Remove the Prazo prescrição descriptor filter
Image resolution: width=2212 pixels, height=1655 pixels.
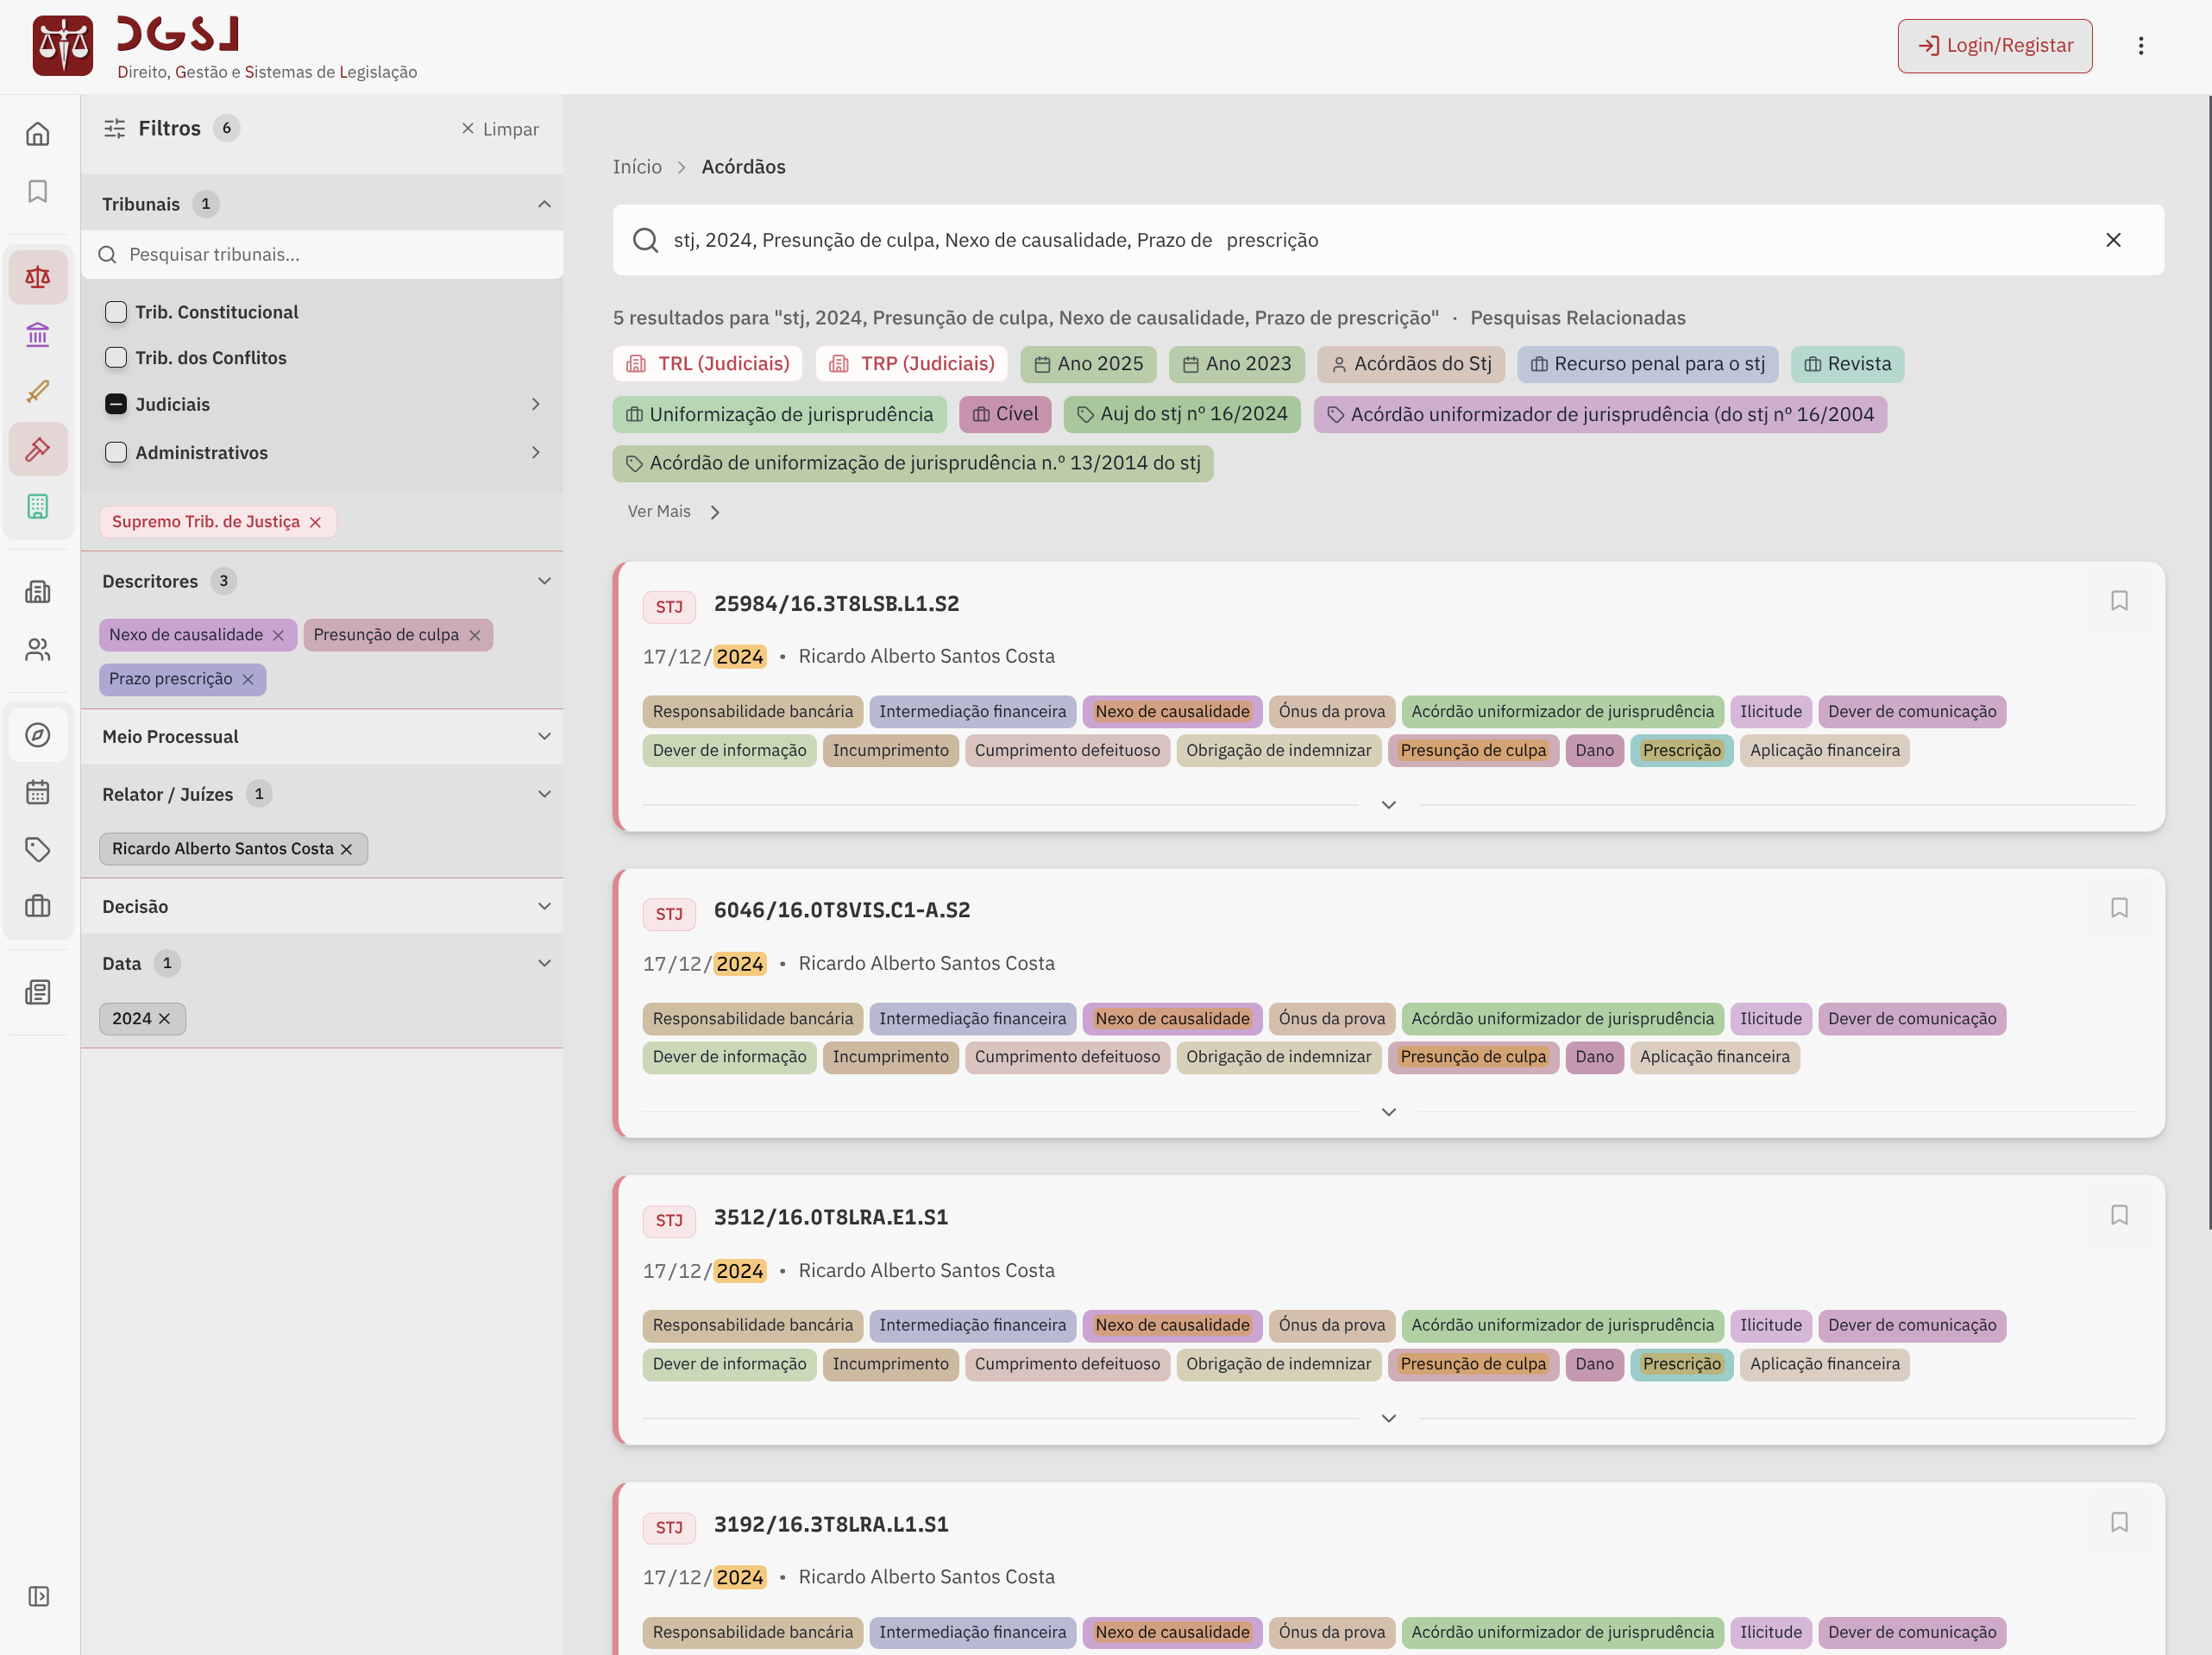[248, 679]
